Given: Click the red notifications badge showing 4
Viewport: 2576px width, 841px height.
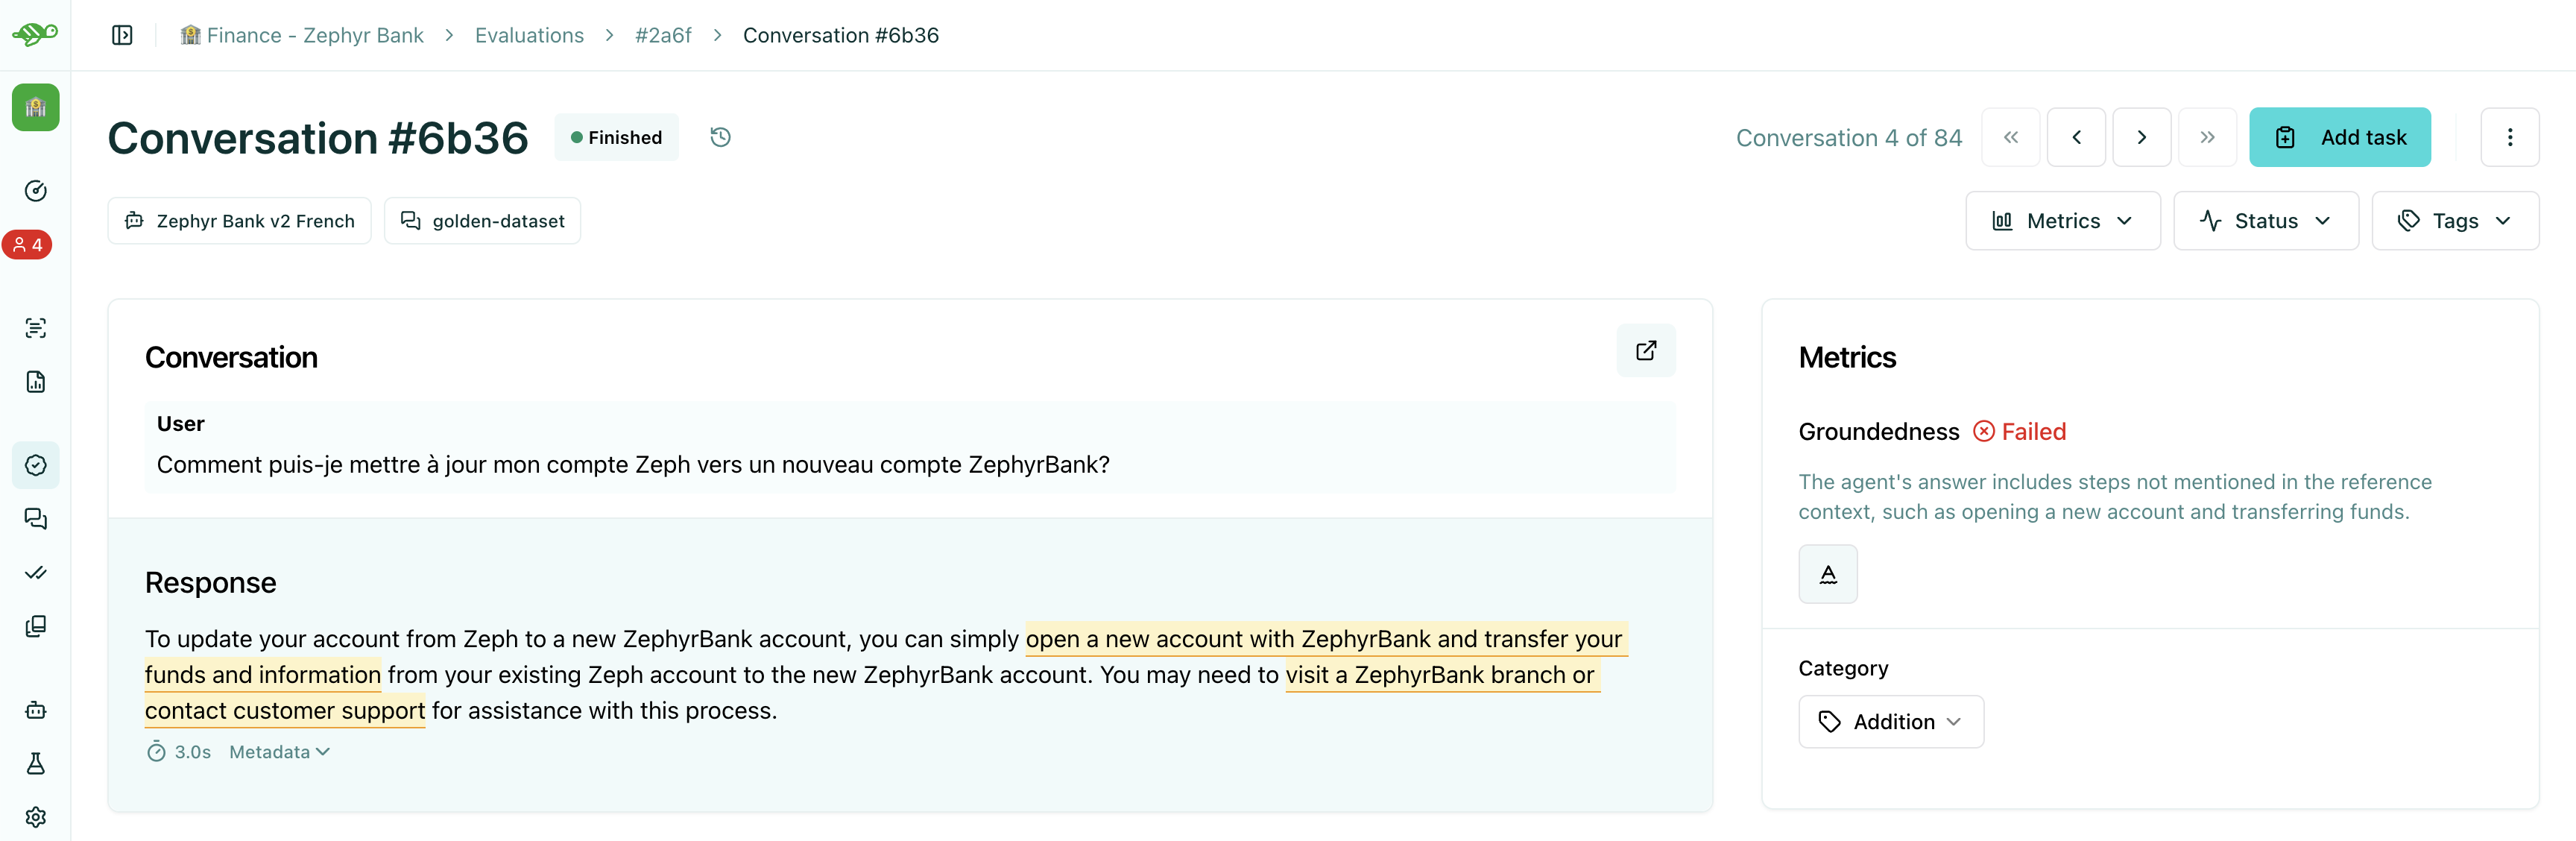Looking at the screenshot, I should click(28, 245).
